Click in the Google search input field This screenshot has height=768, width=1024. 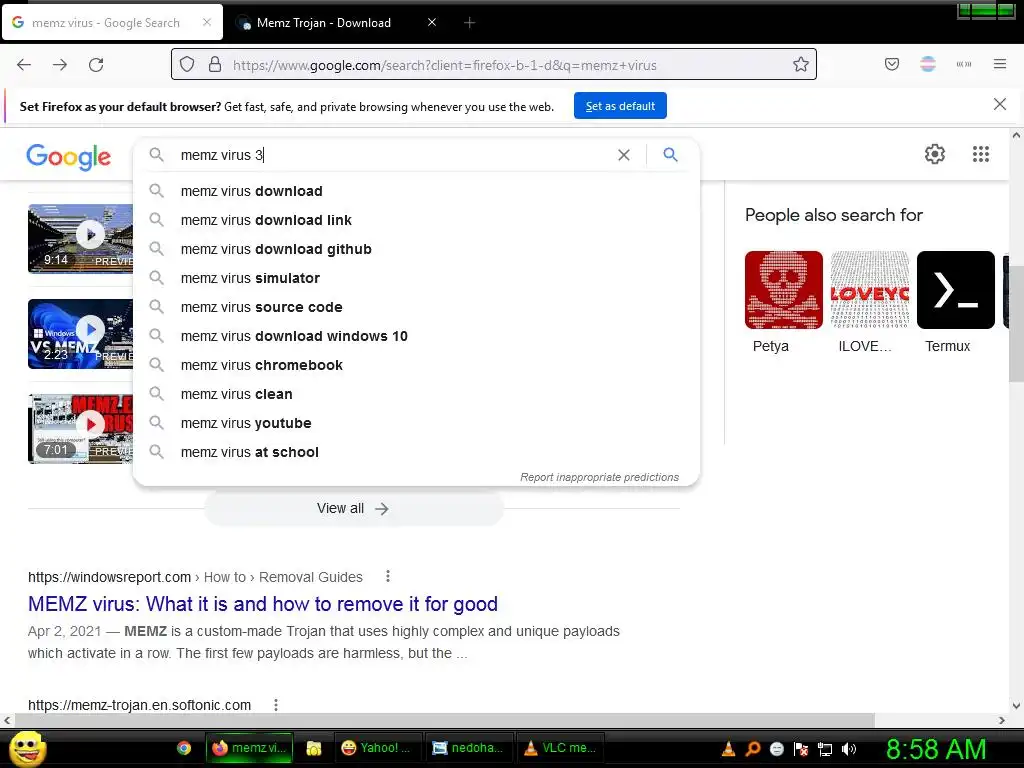pos(392,155)
